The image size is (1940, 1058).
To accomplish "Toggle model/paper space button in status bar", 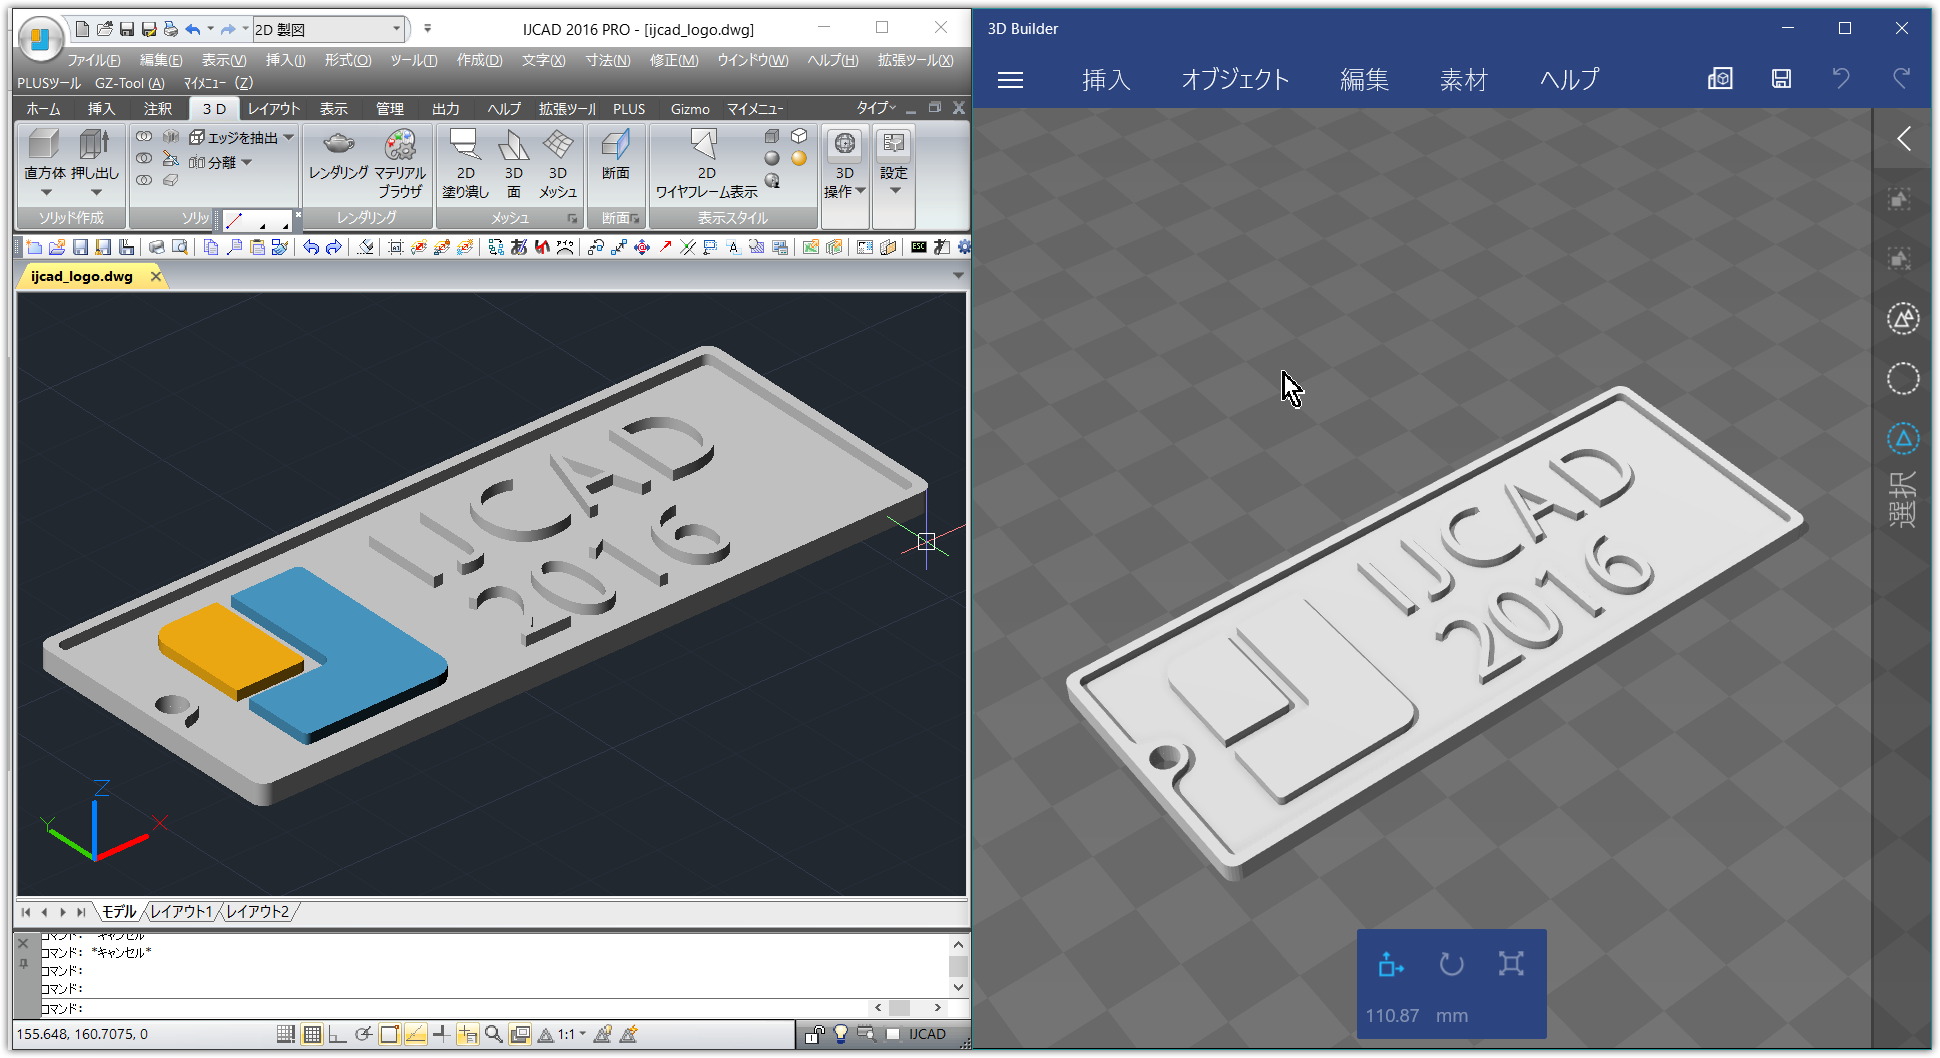I will (x=520, y=1035).
